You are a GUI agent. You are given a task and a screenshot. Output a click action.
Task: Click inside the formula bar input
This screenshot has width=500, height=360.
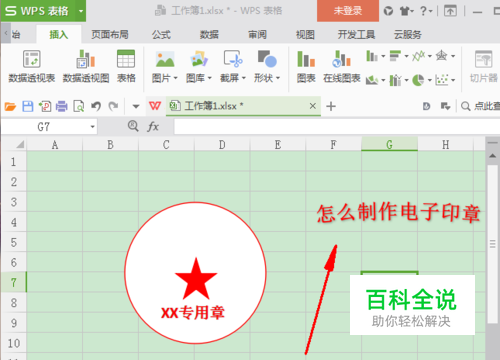337,127
